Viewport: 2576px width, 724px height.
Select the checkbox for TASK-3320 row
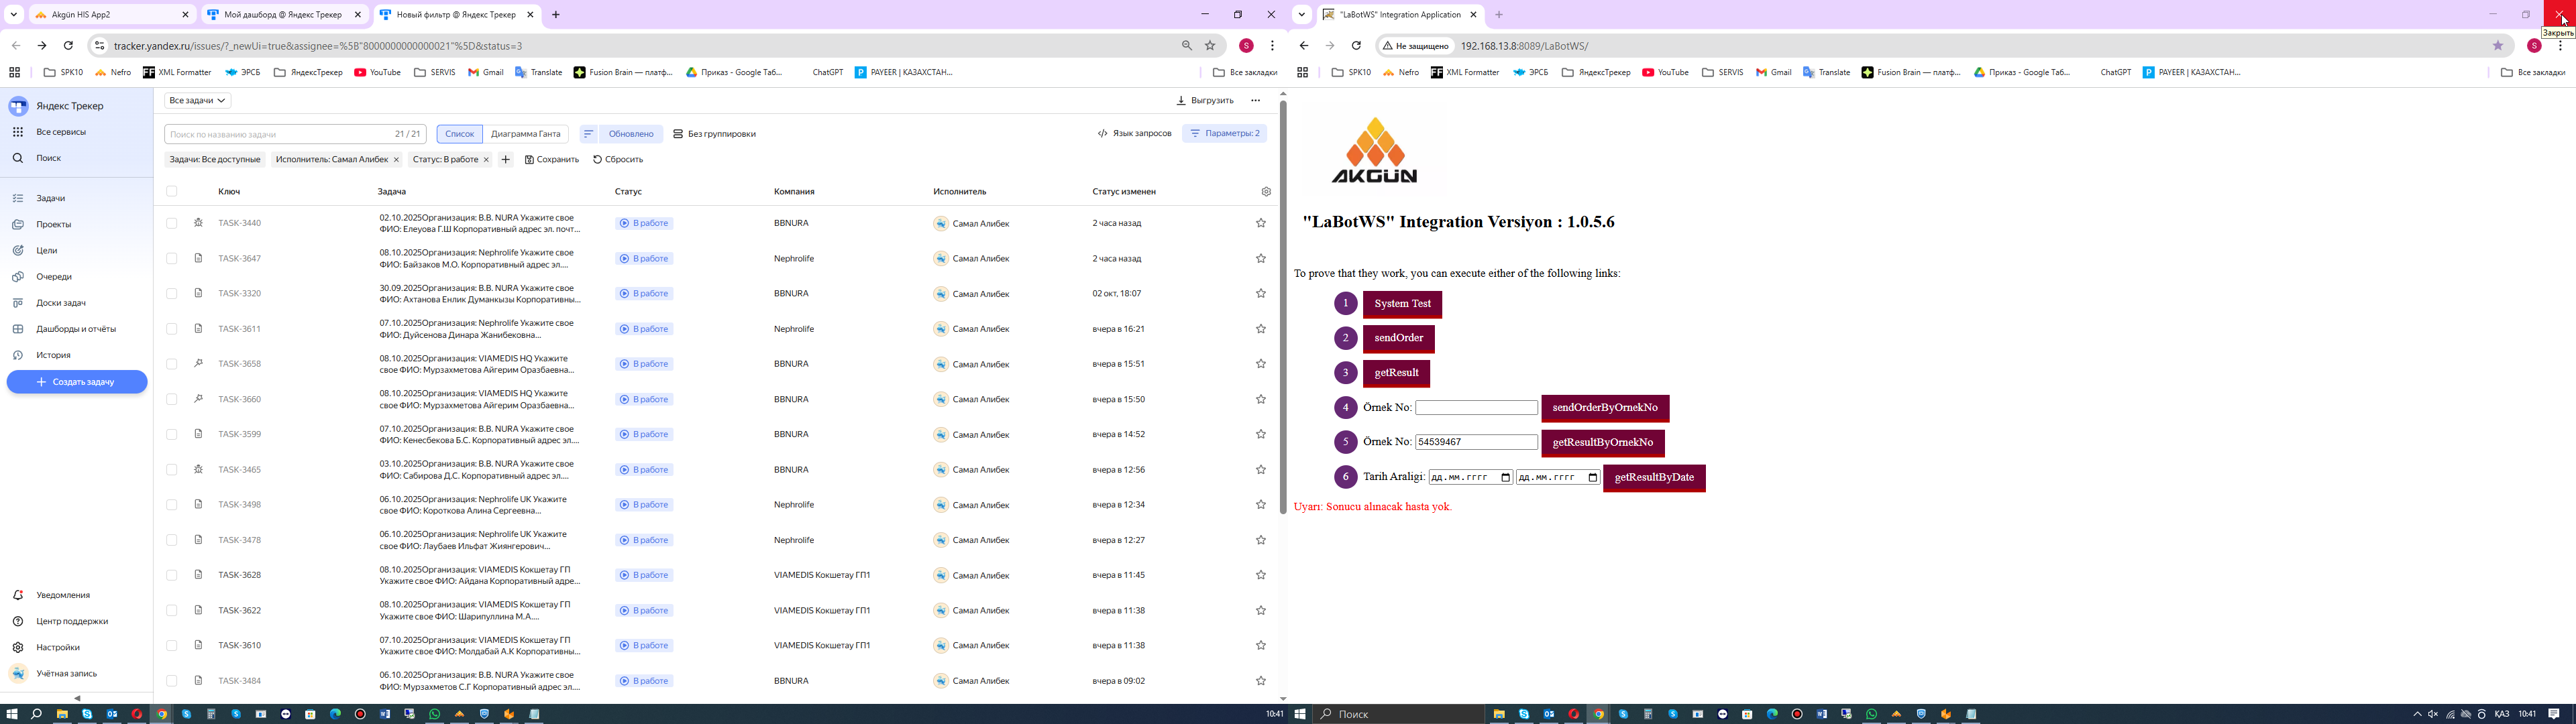point(171,294)
